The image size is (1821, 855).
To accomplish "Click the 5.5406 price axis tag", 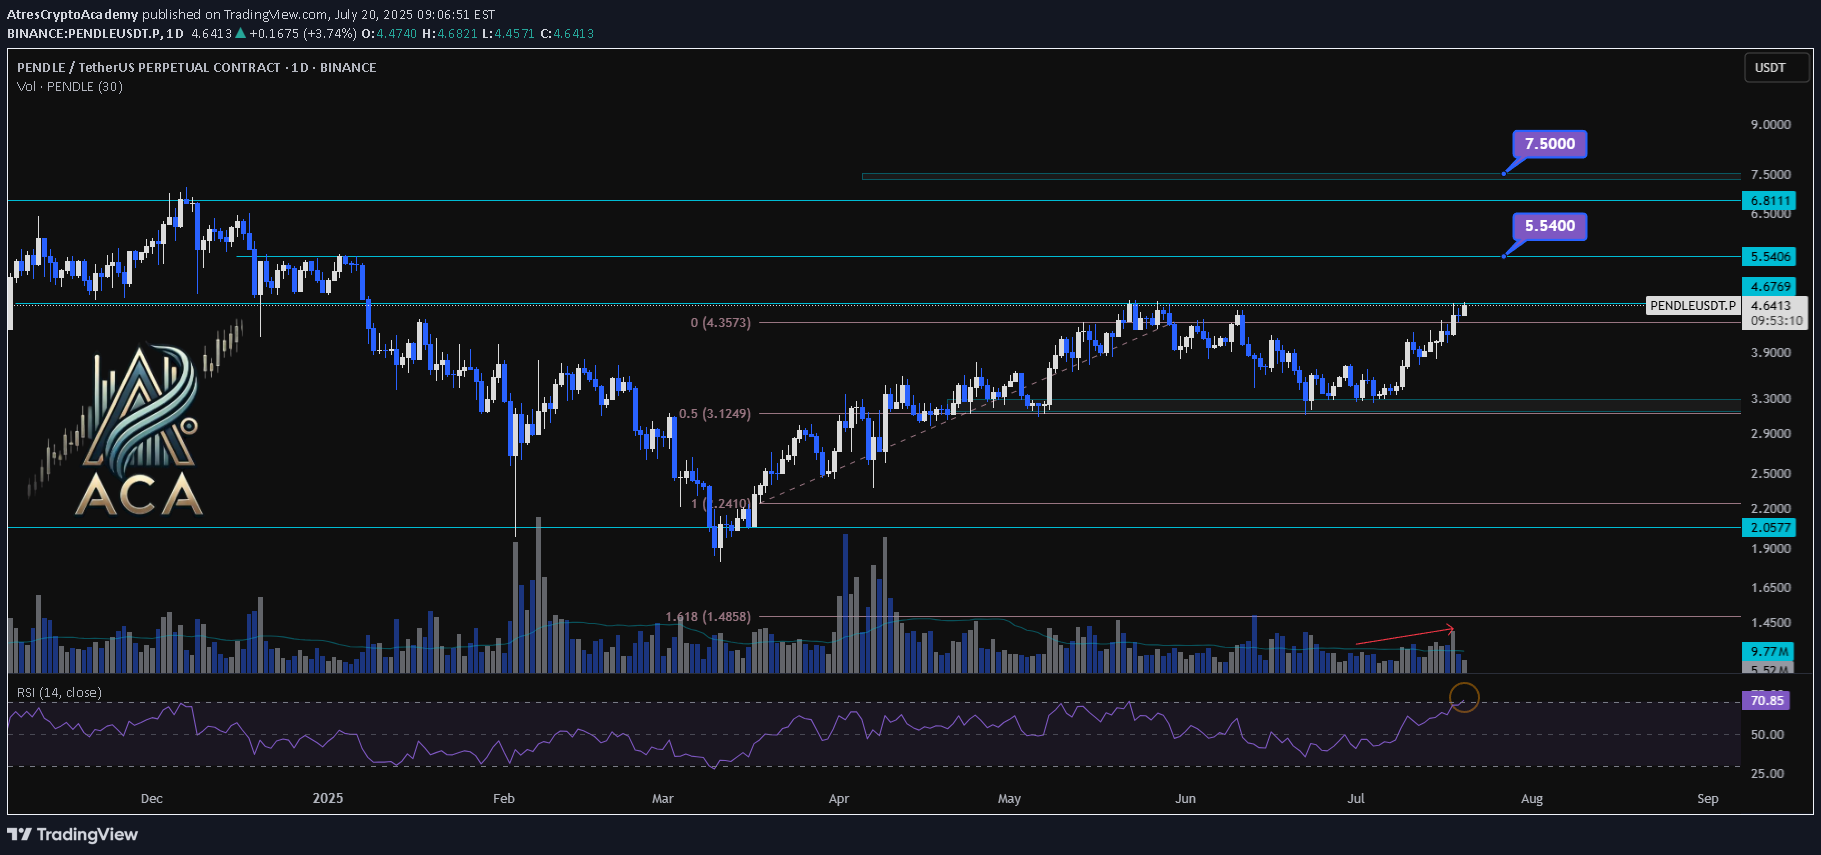I will tap(1769, 257).
